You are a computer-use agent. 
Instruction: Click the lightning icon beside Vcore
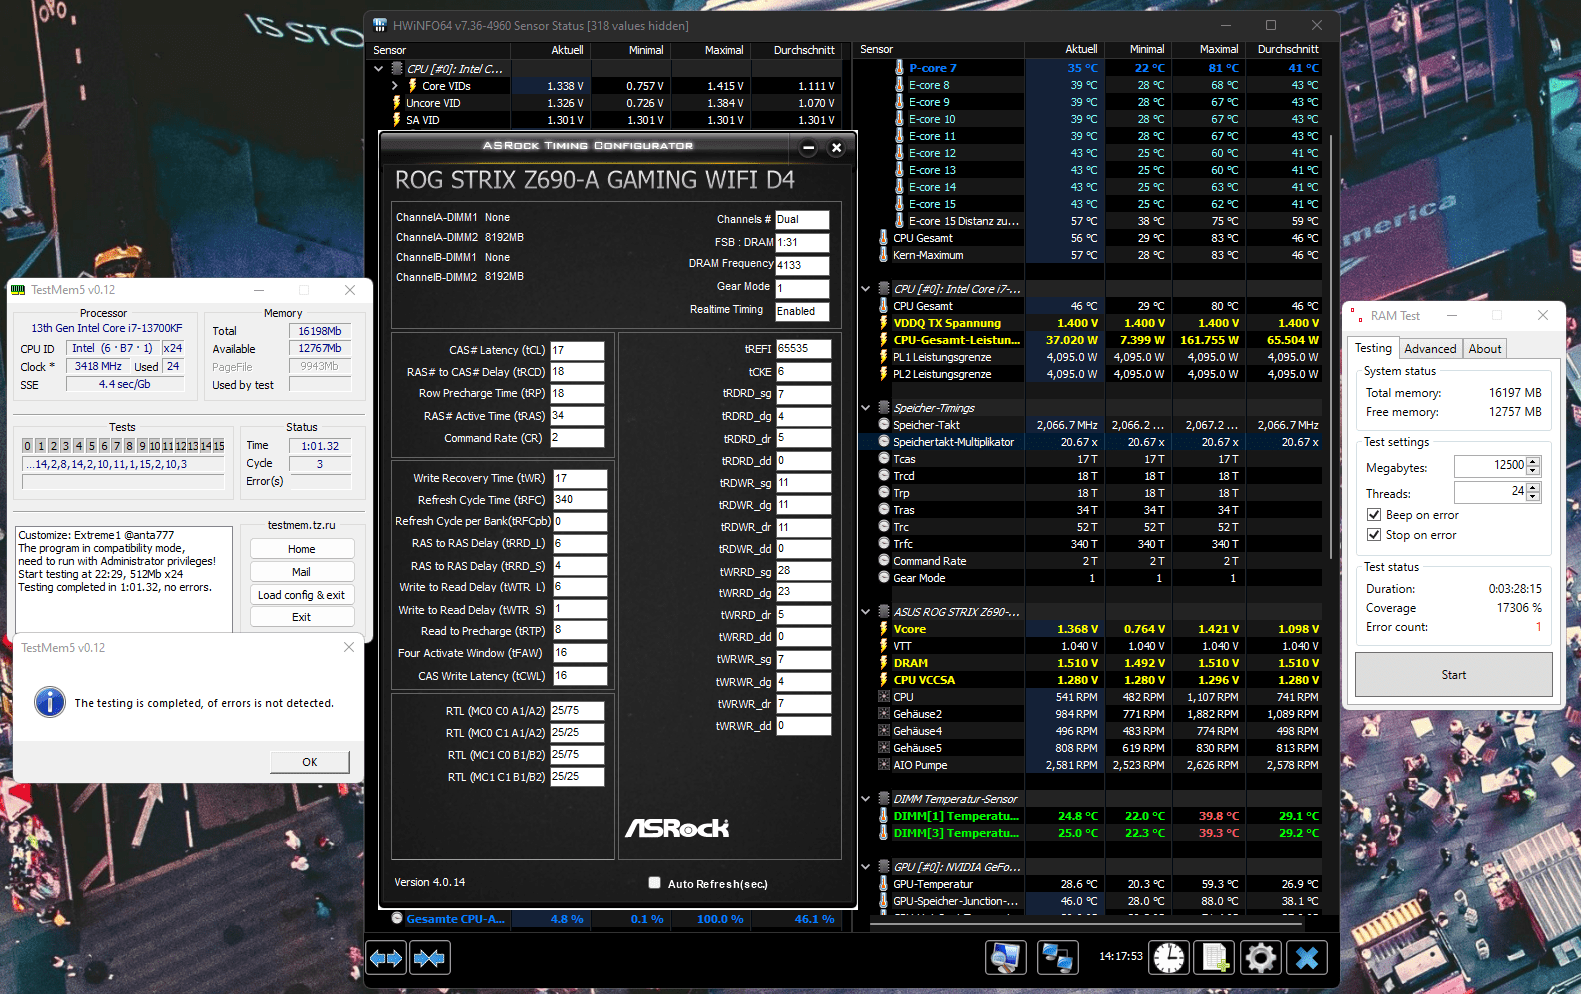tap(883, 629)
